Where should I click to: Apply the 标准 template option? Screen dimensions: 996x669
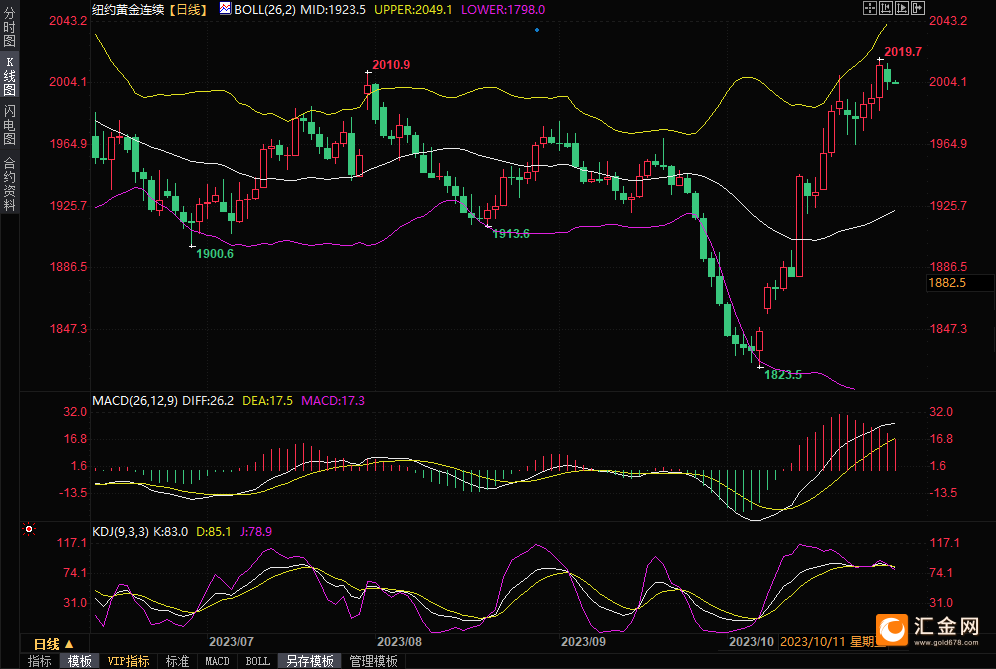click(177, 661)
